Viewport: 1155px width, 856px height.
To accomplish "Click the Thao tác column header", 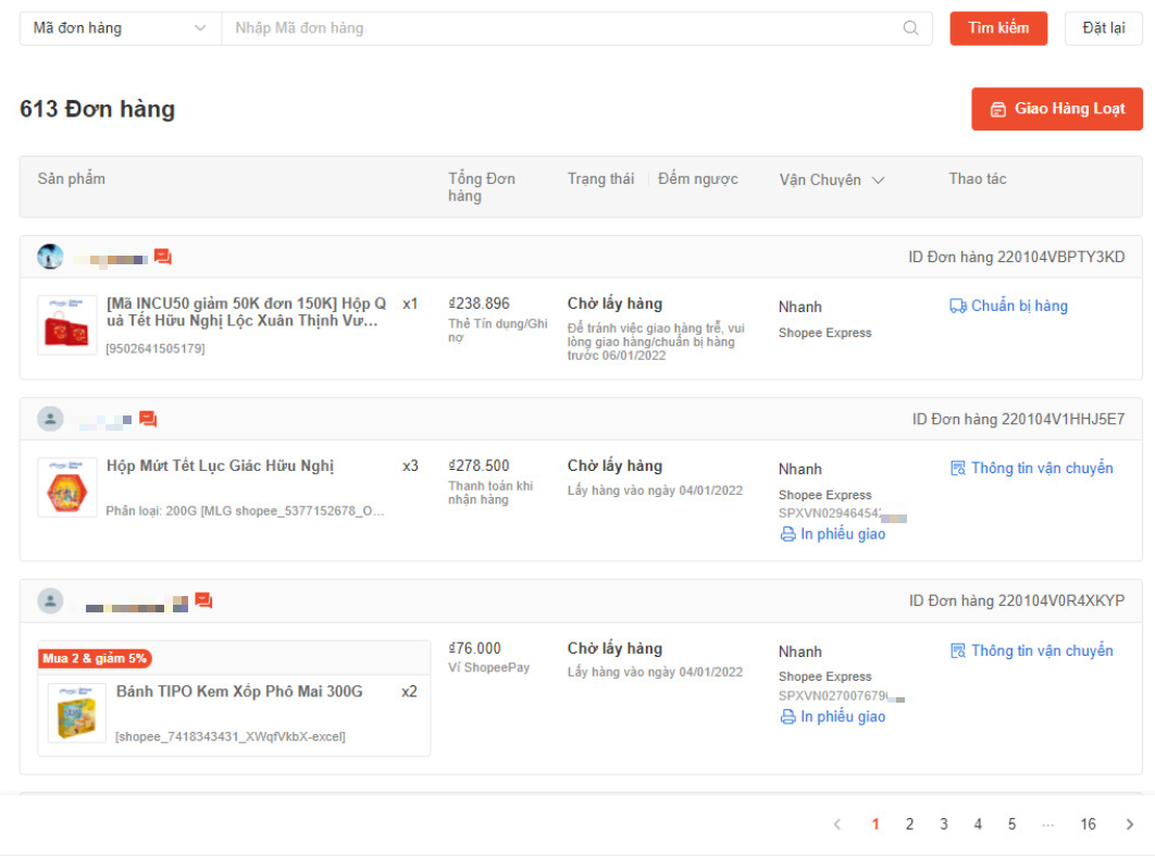I will [977, 179].
